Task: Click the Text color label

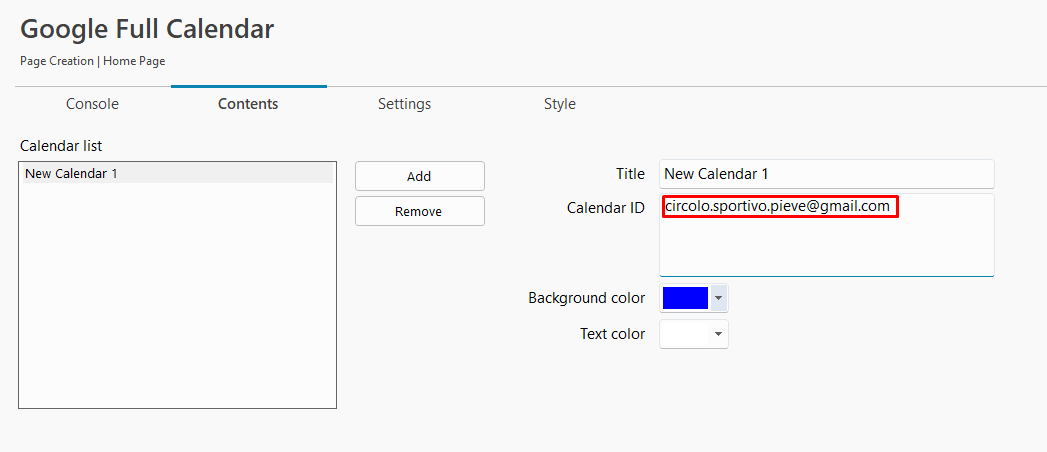Action: [612, 334]
